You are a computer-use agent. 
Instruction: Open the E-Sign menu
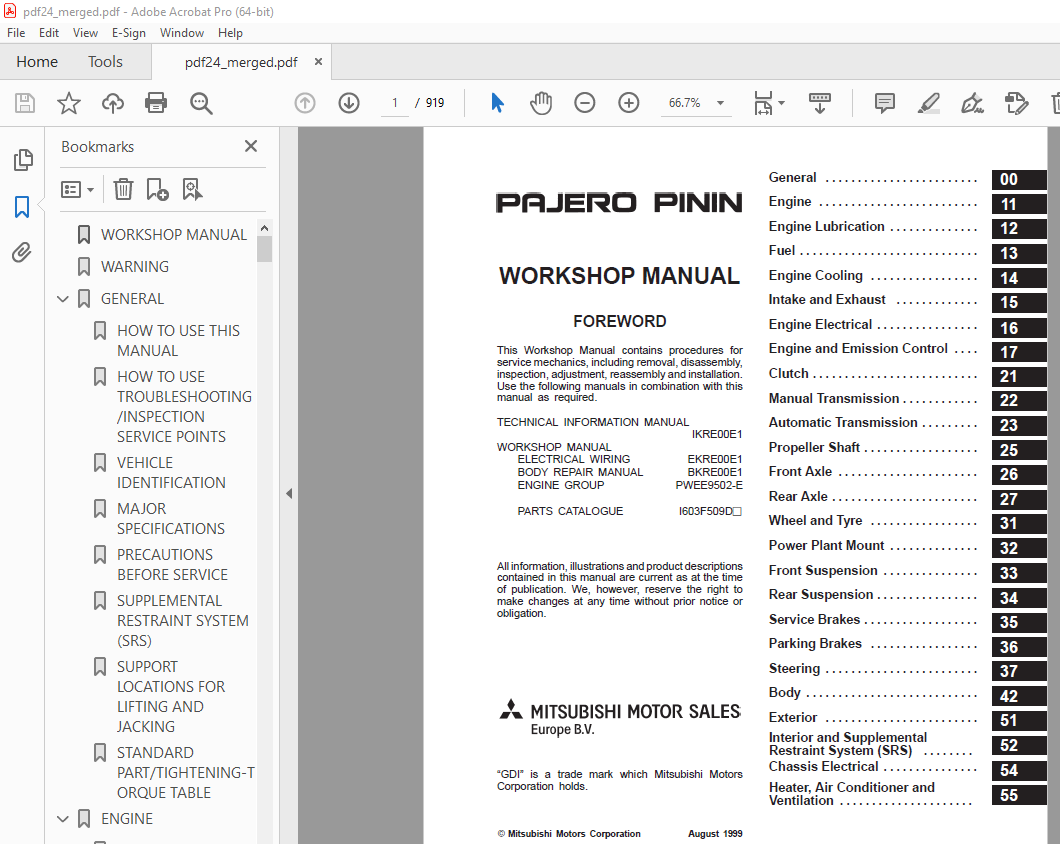(x=128, y=33)
